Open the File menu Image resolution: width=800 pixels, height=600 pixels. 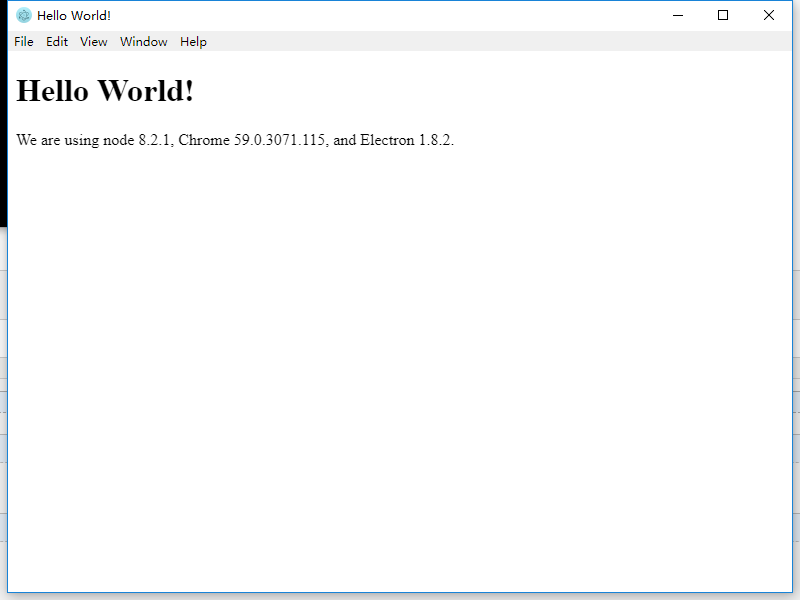(23, 42)
